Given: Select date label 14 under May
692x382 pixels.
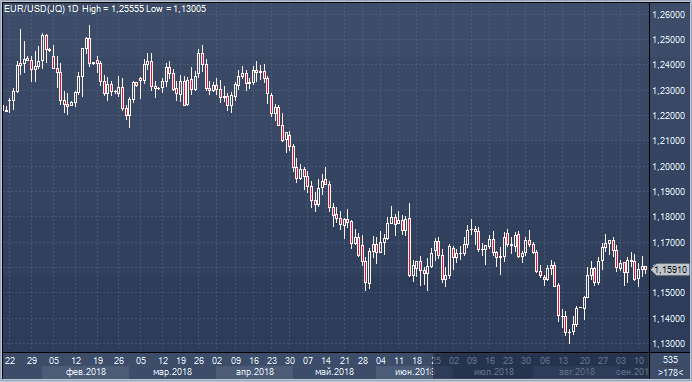Looking at the screenshot, I should point(326,360).
